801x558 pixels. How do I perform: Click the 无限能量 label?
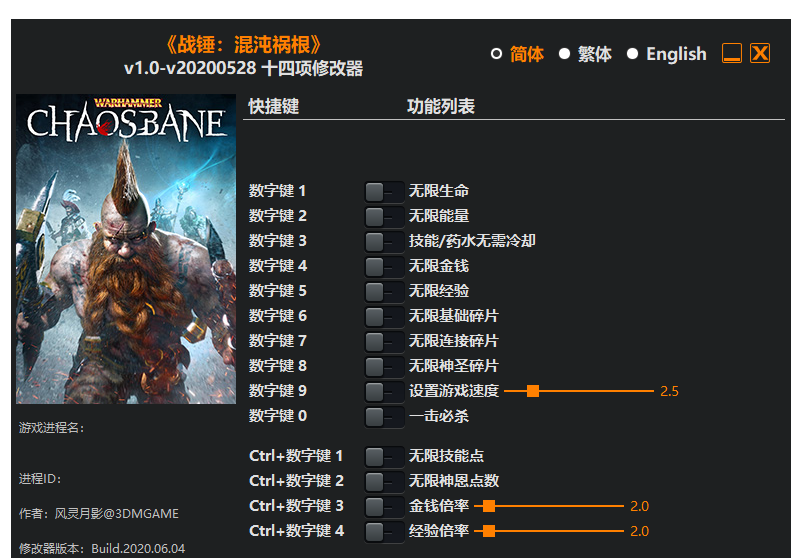coord(439,216)
